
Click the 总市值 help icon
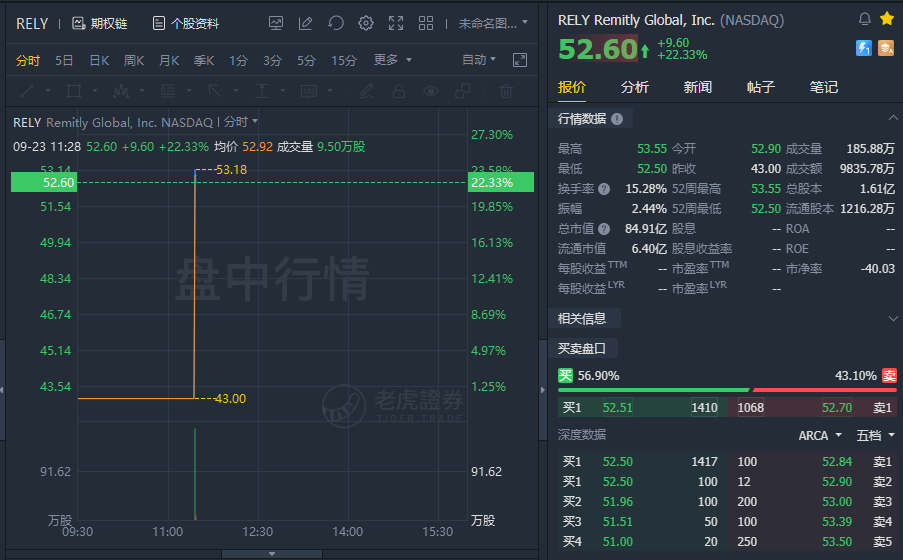pos(604,229)
